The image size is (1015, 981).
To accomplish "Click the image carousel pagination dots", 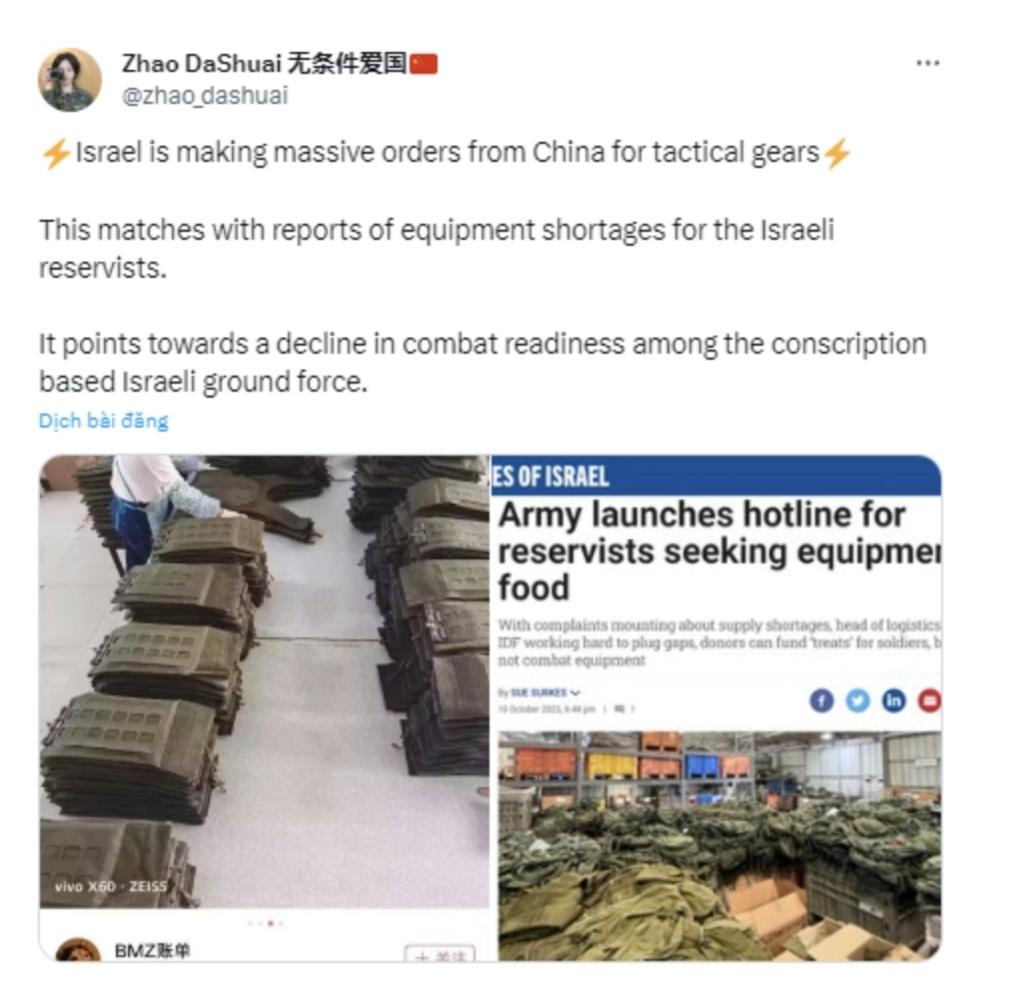I will click(265, 923).
